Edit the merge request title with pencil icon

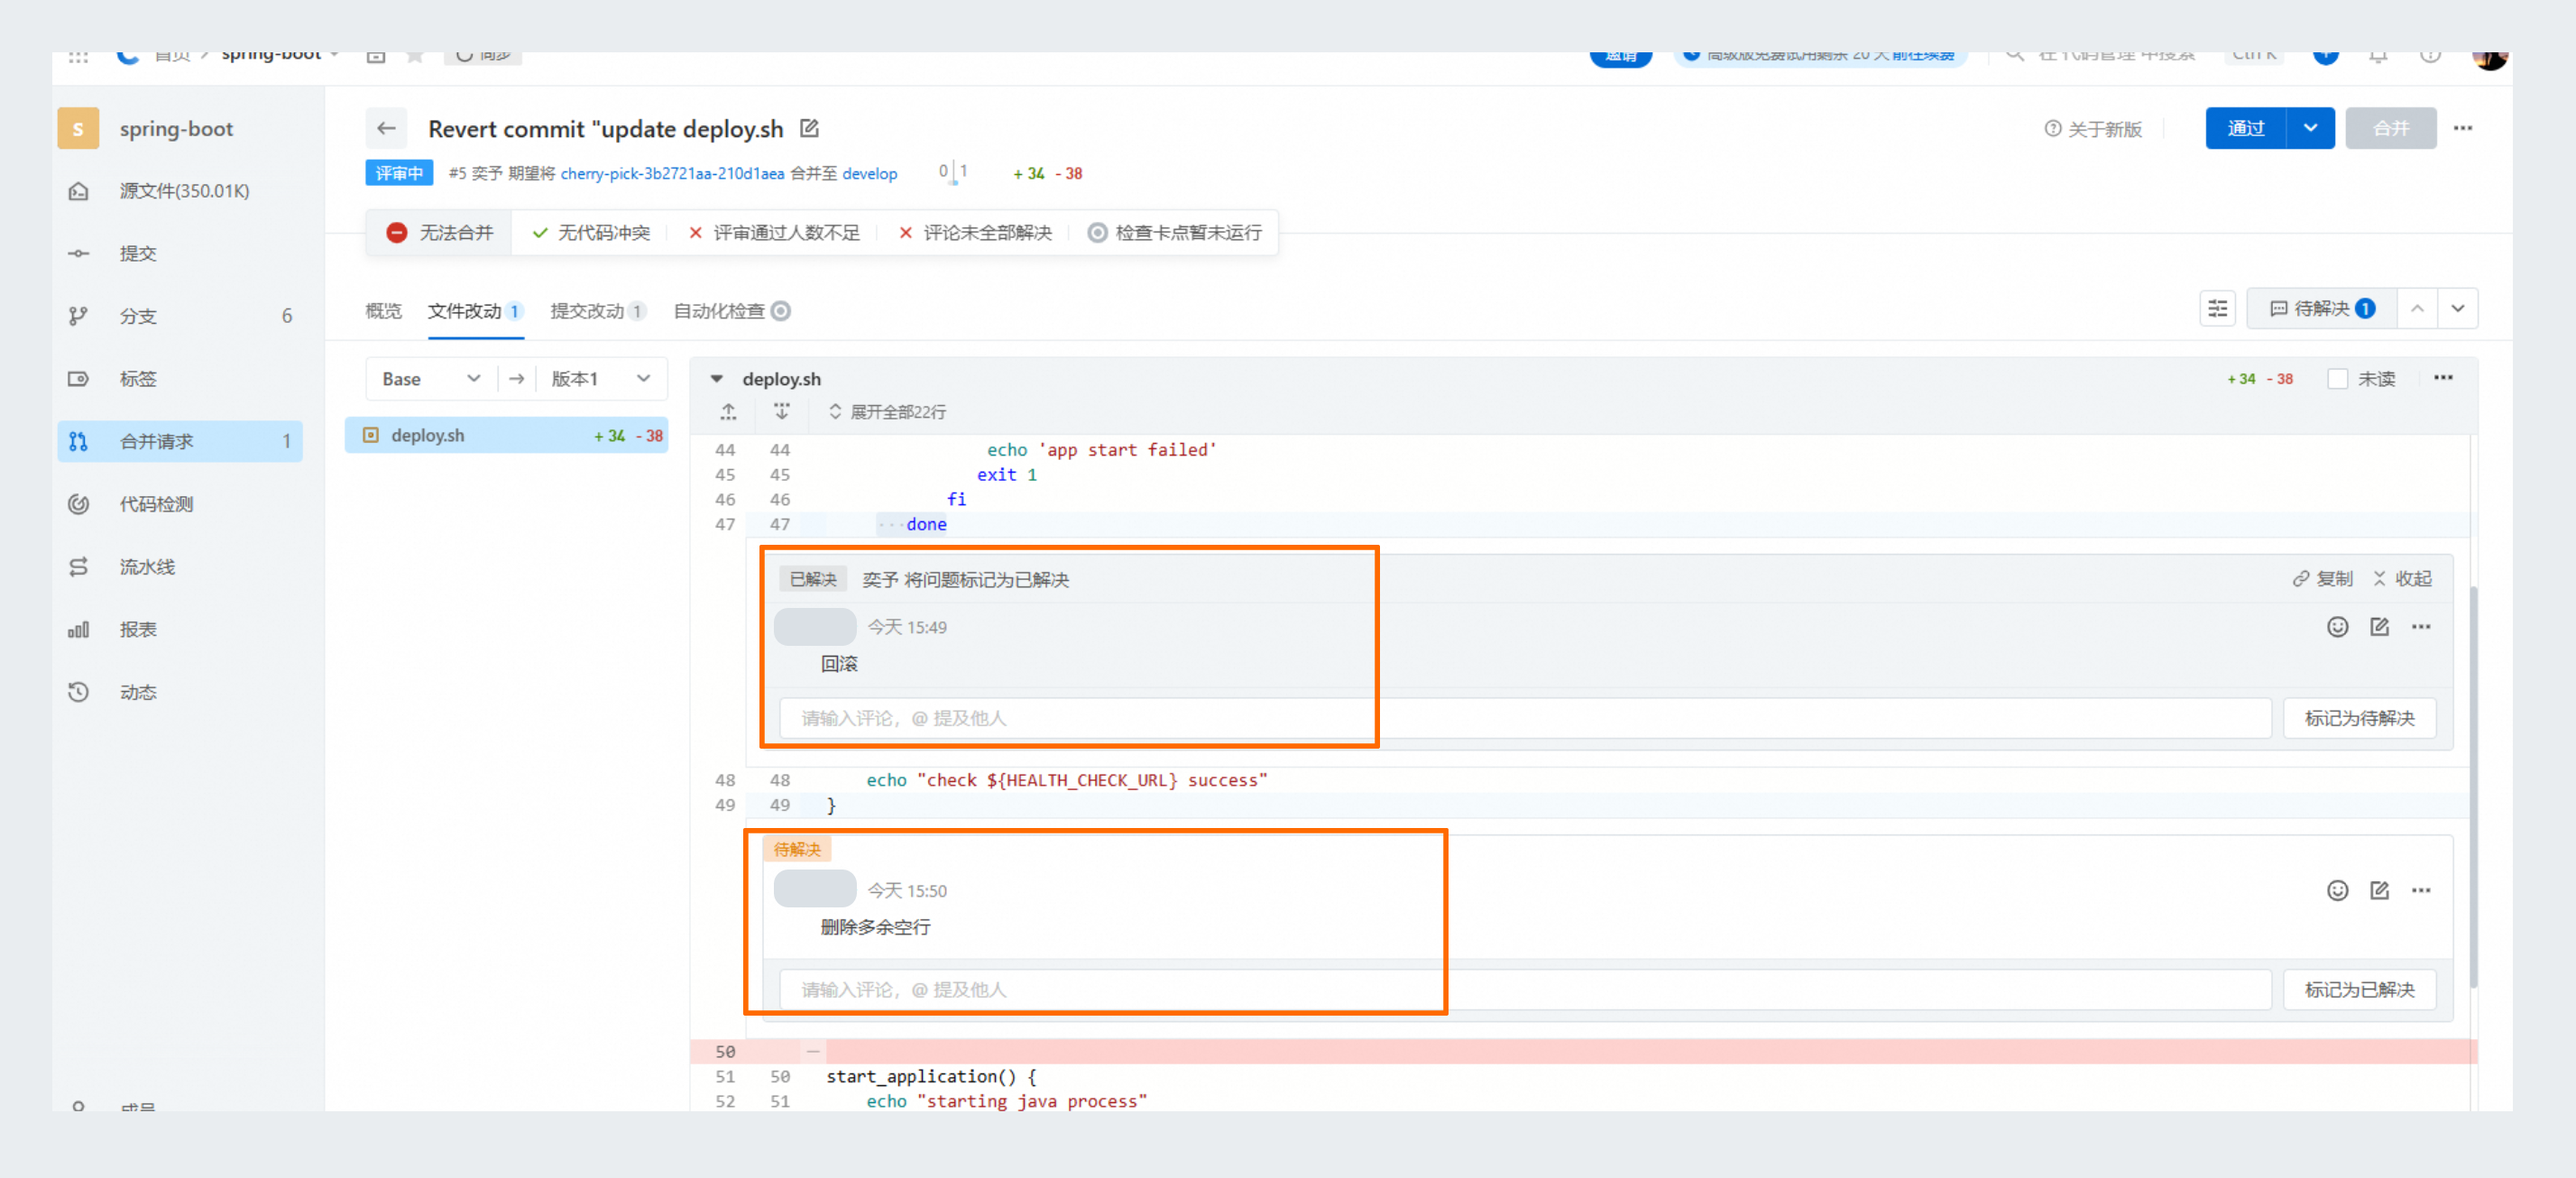[809, 128]
